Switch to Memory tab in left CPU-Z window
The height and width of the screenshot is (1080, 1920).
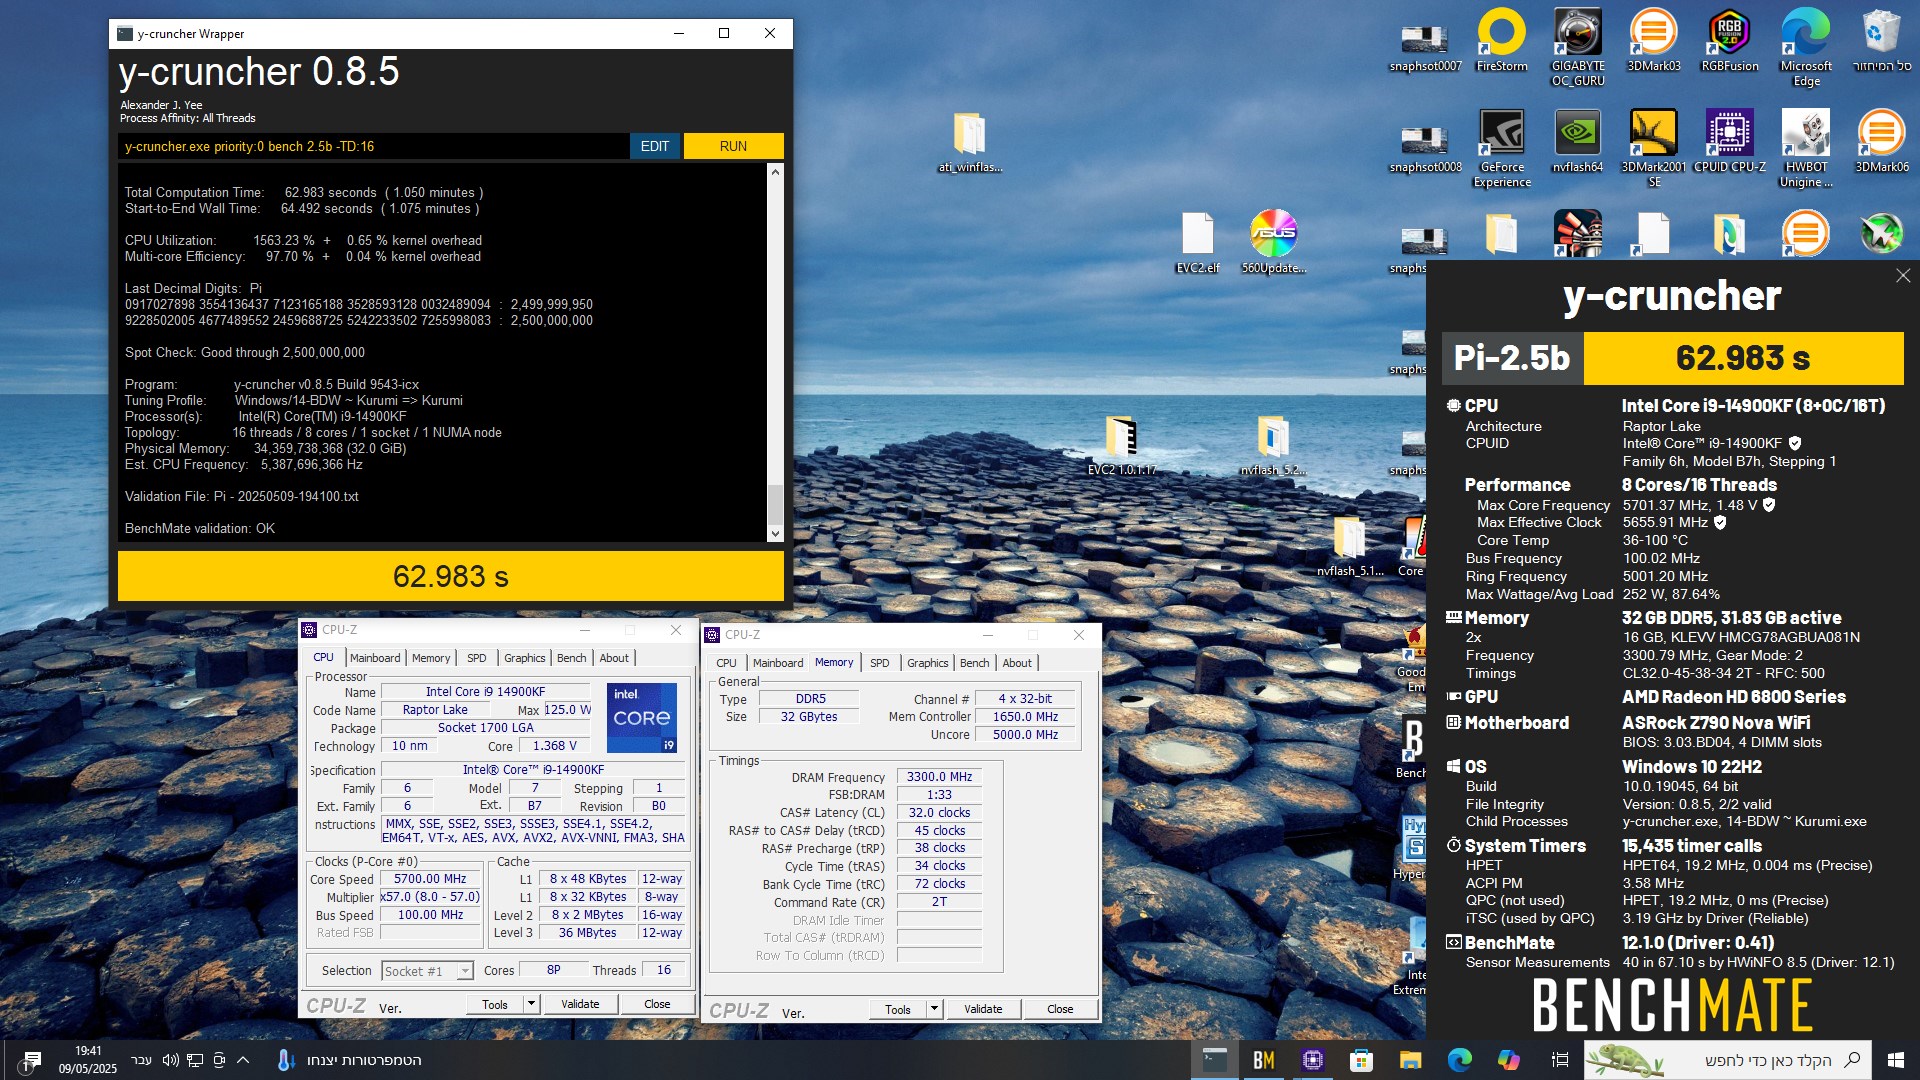coord(431,658)
